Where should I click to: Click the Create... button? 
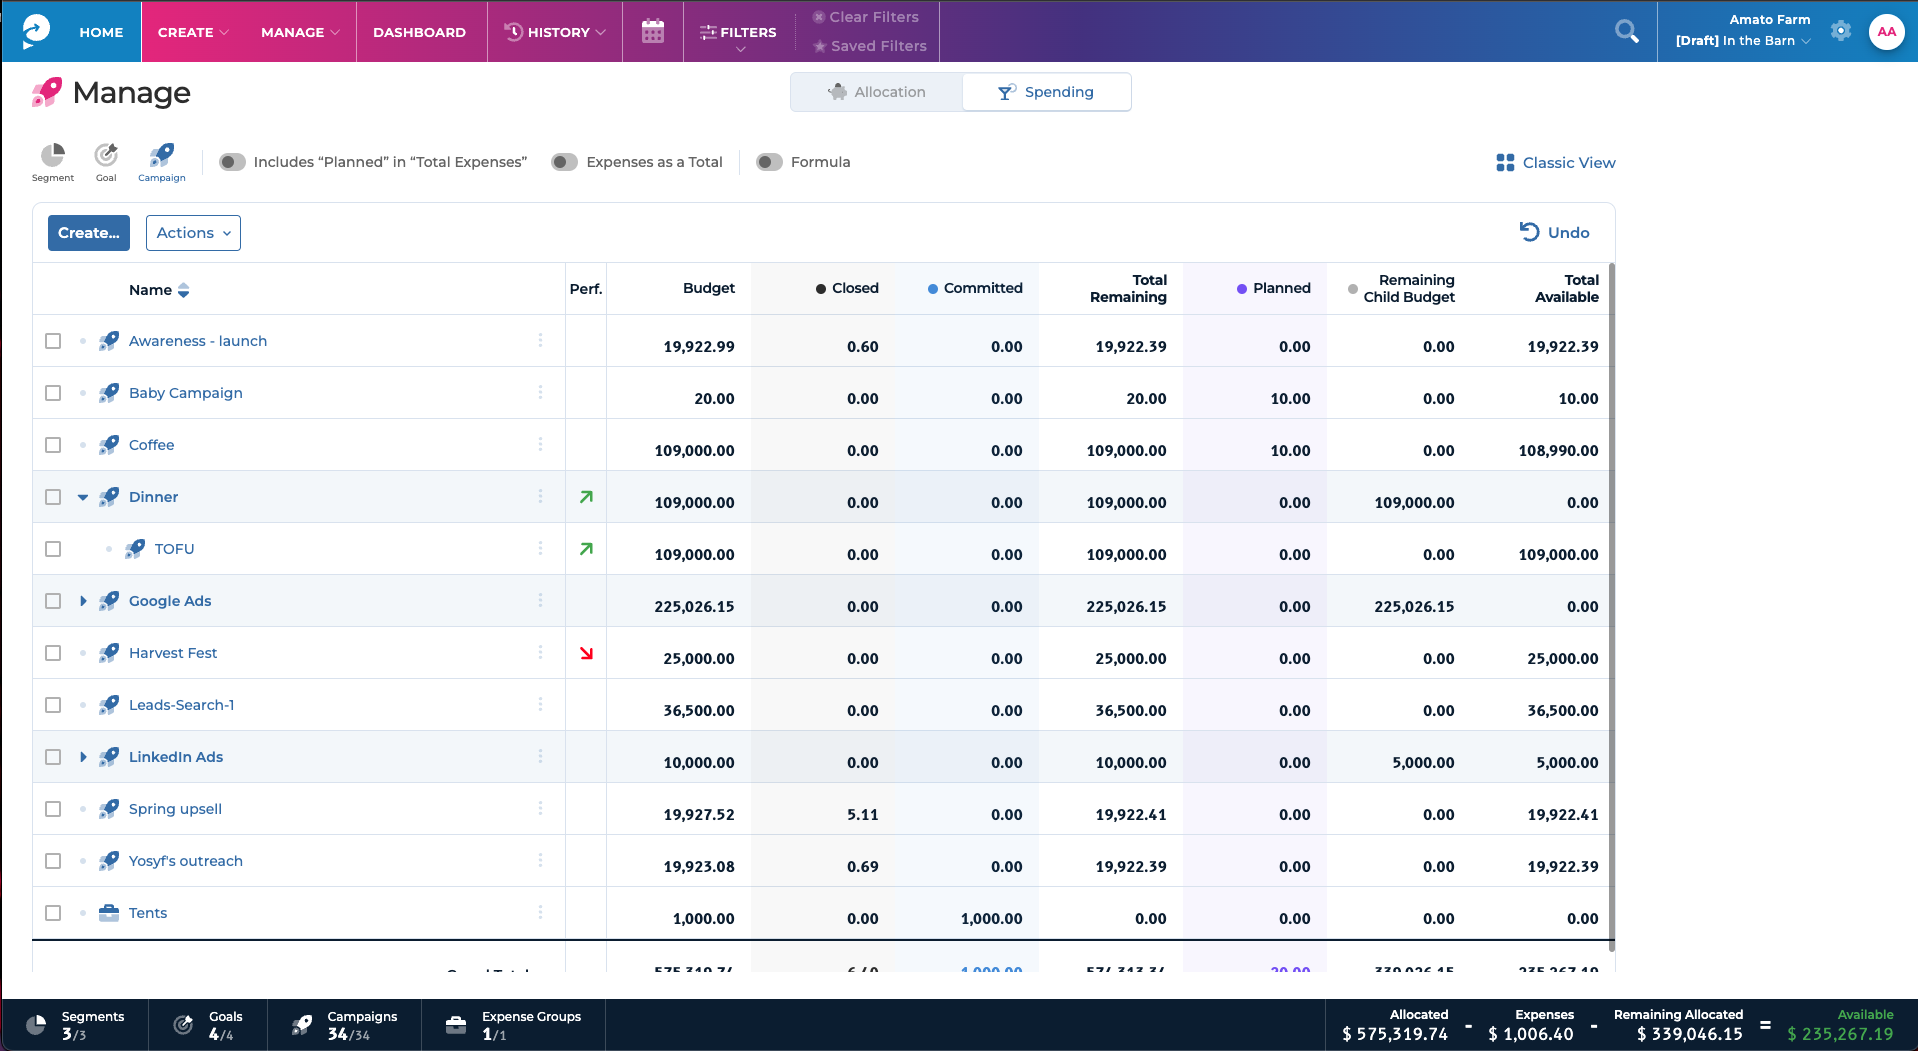point(89,233)
